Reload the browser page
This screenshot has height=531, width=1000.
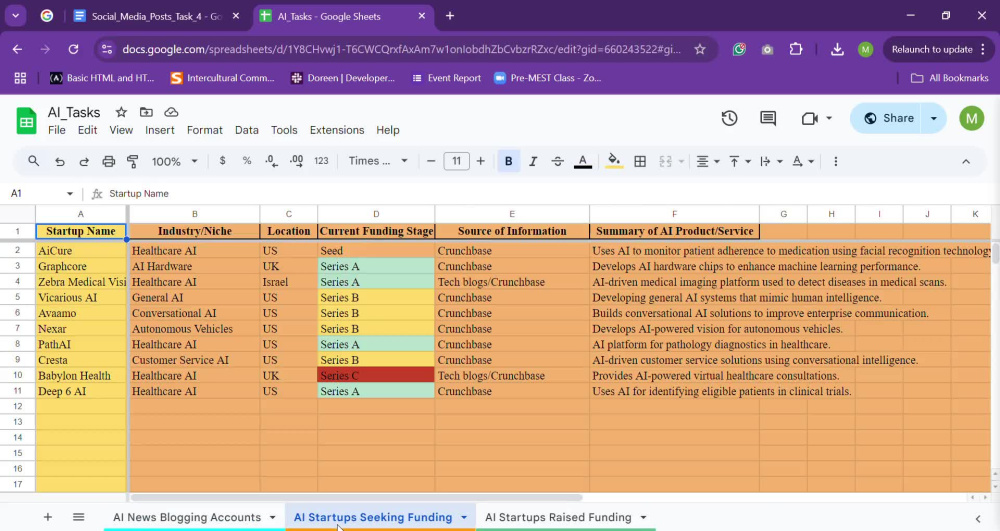73,49
